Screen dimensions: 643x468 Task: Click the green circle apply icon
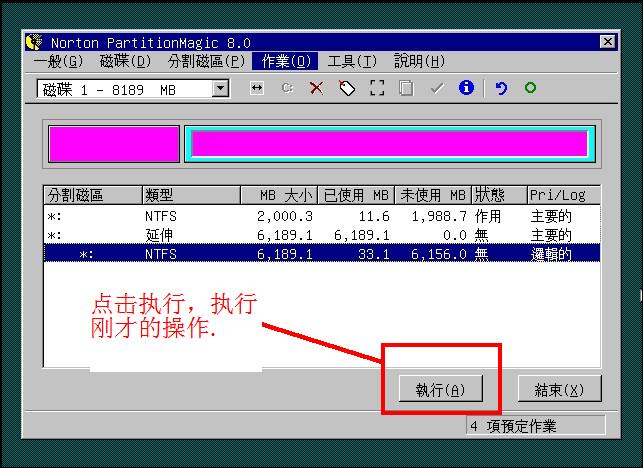pos(530,88)
